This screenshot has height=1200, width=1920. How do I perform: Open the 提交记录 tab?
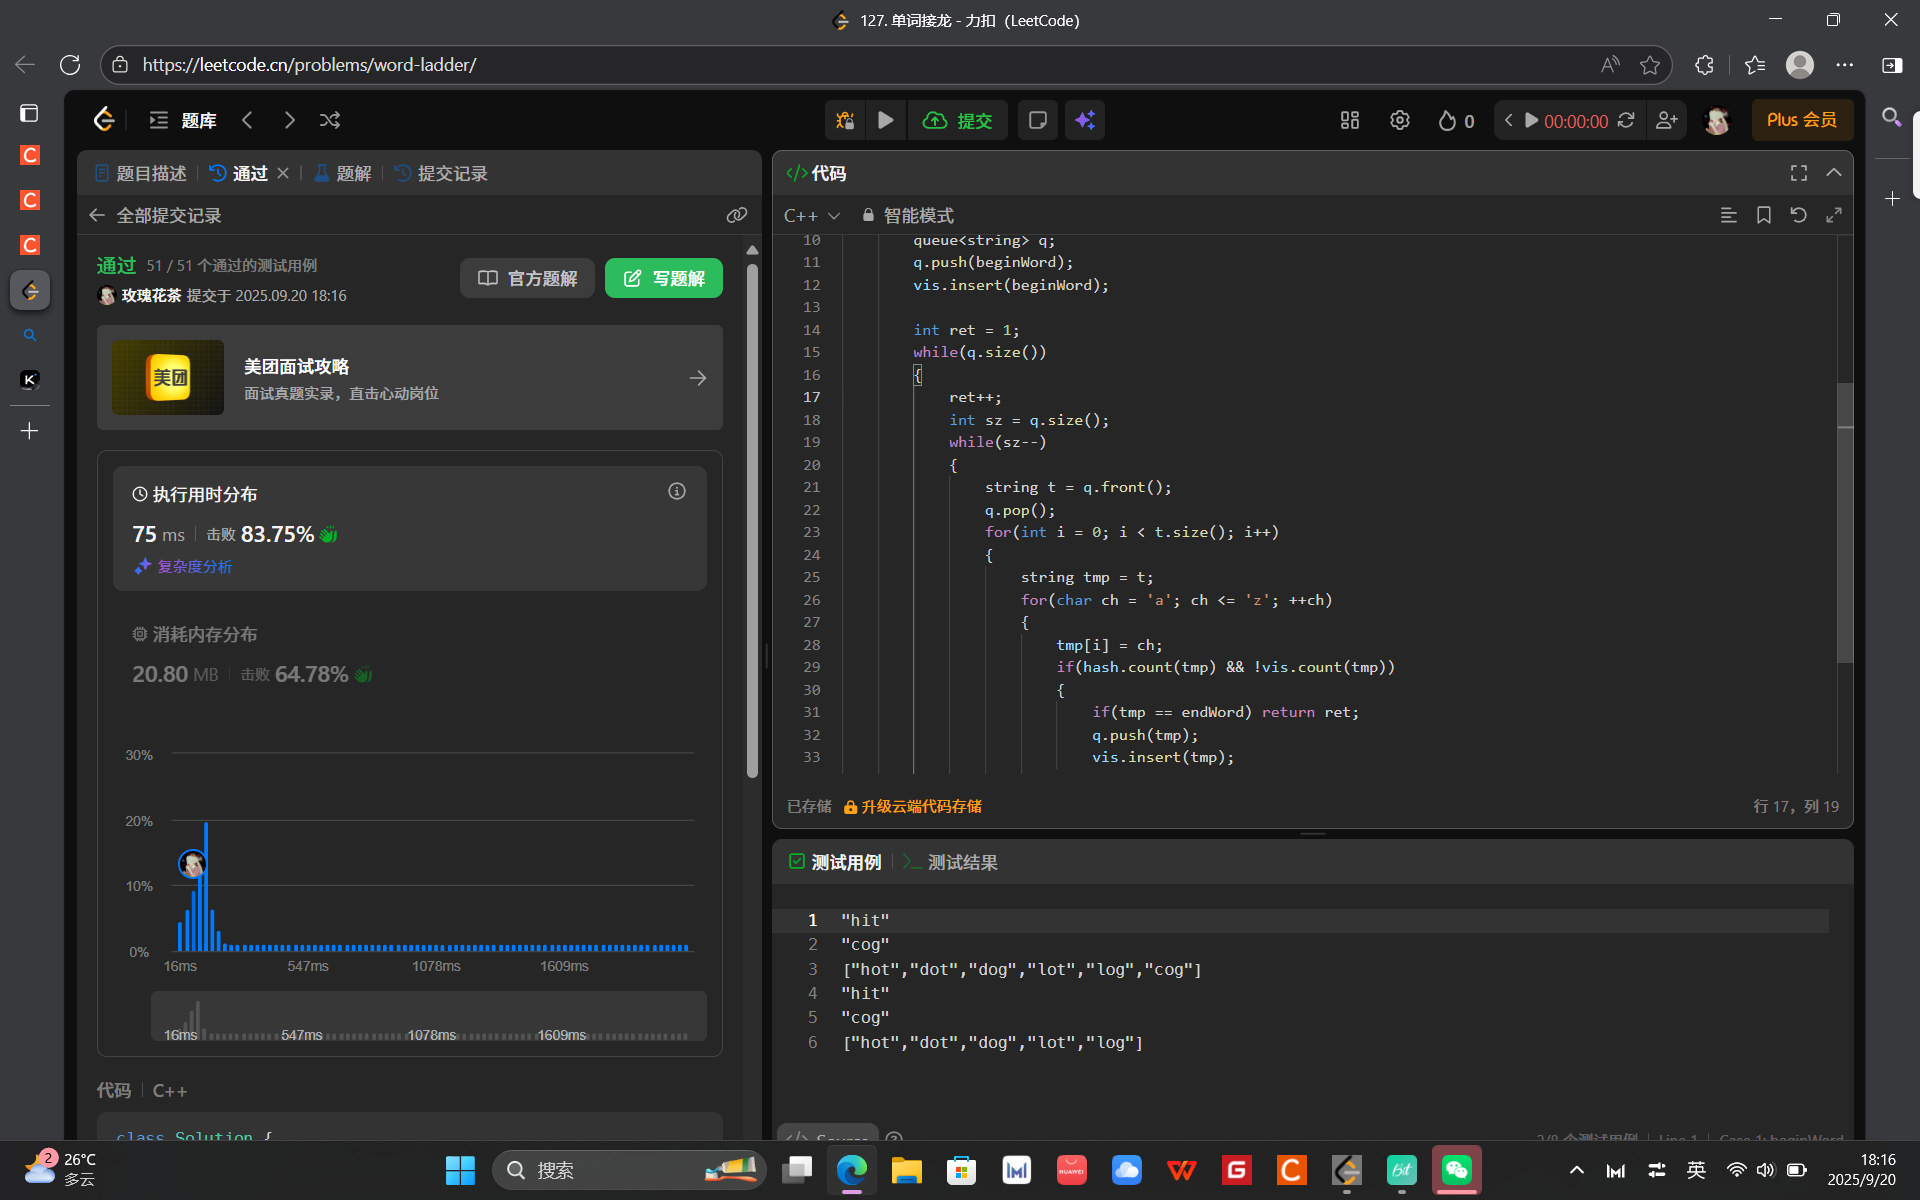[441, 173]
